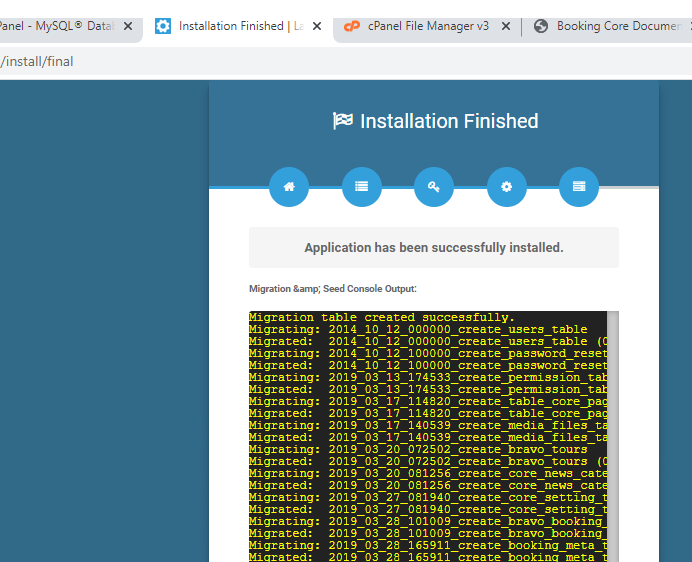This screenshot has width=692, height=562.
Task: Click the Installation Finished heading text
Action: tap(449, 121)
